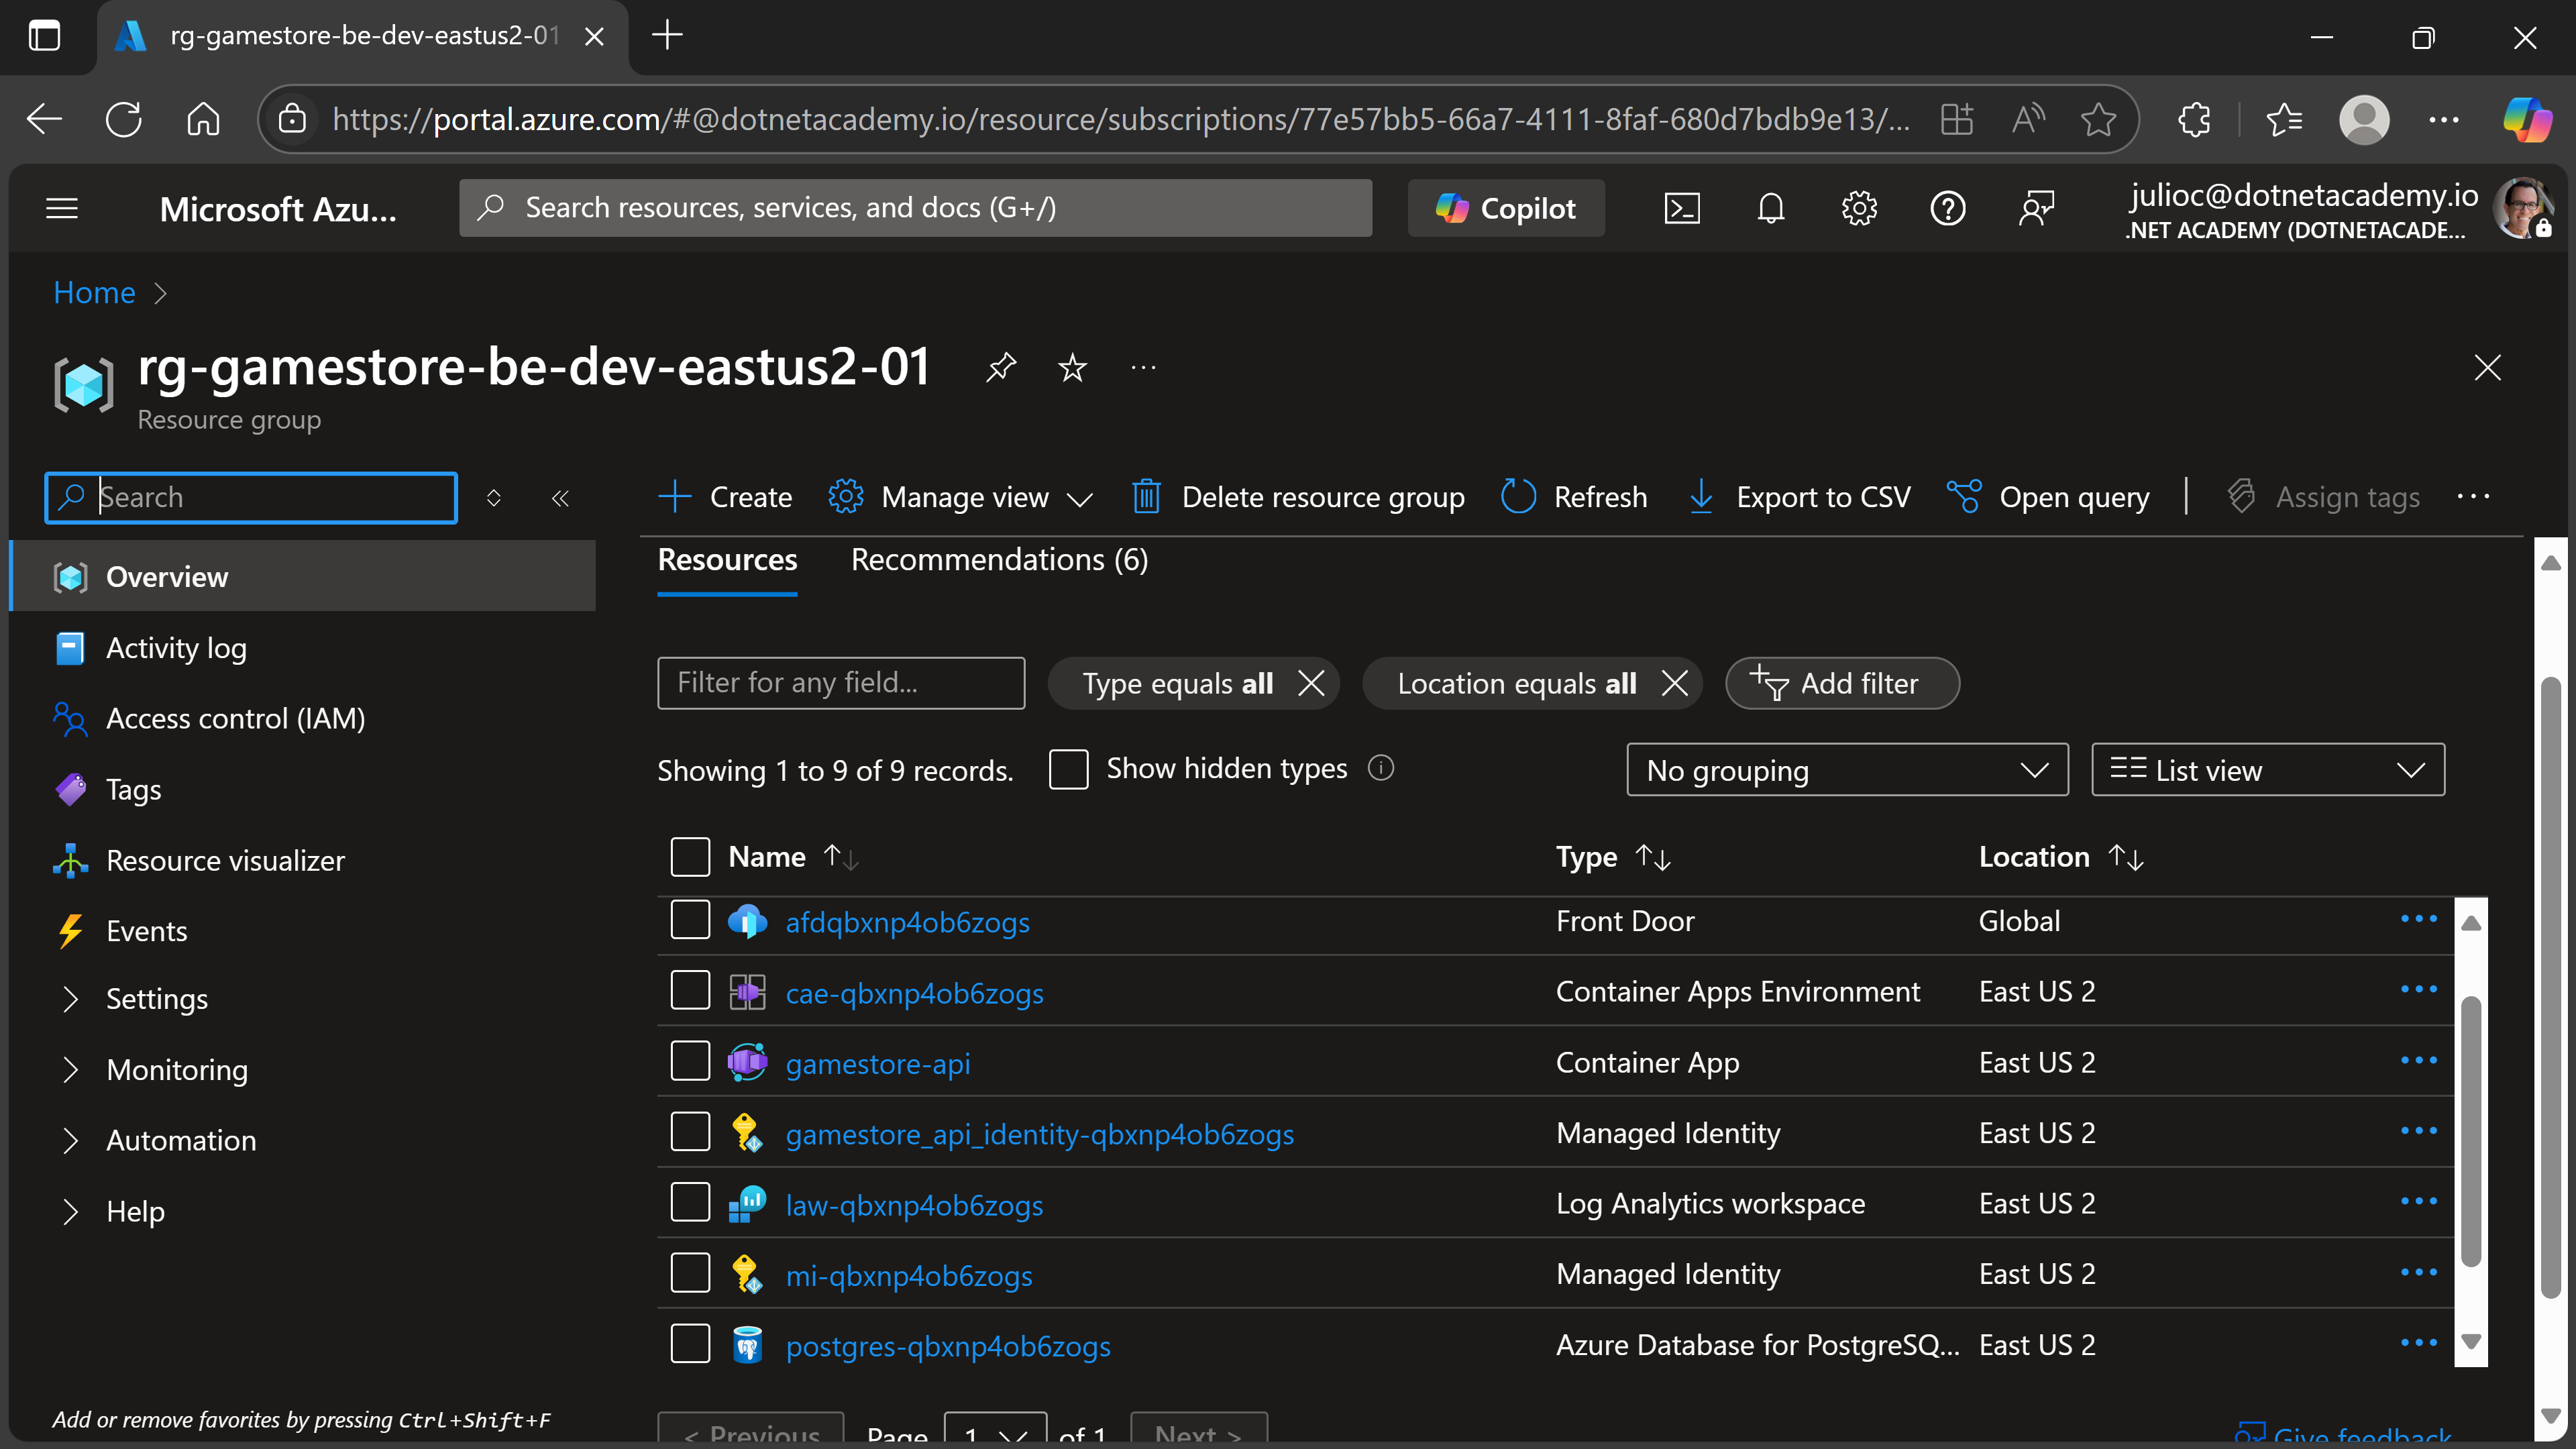Enable Show hidden types checkbox
The width and height of the screenshot is (2576, 1449).
click(x=1068, y=769)
